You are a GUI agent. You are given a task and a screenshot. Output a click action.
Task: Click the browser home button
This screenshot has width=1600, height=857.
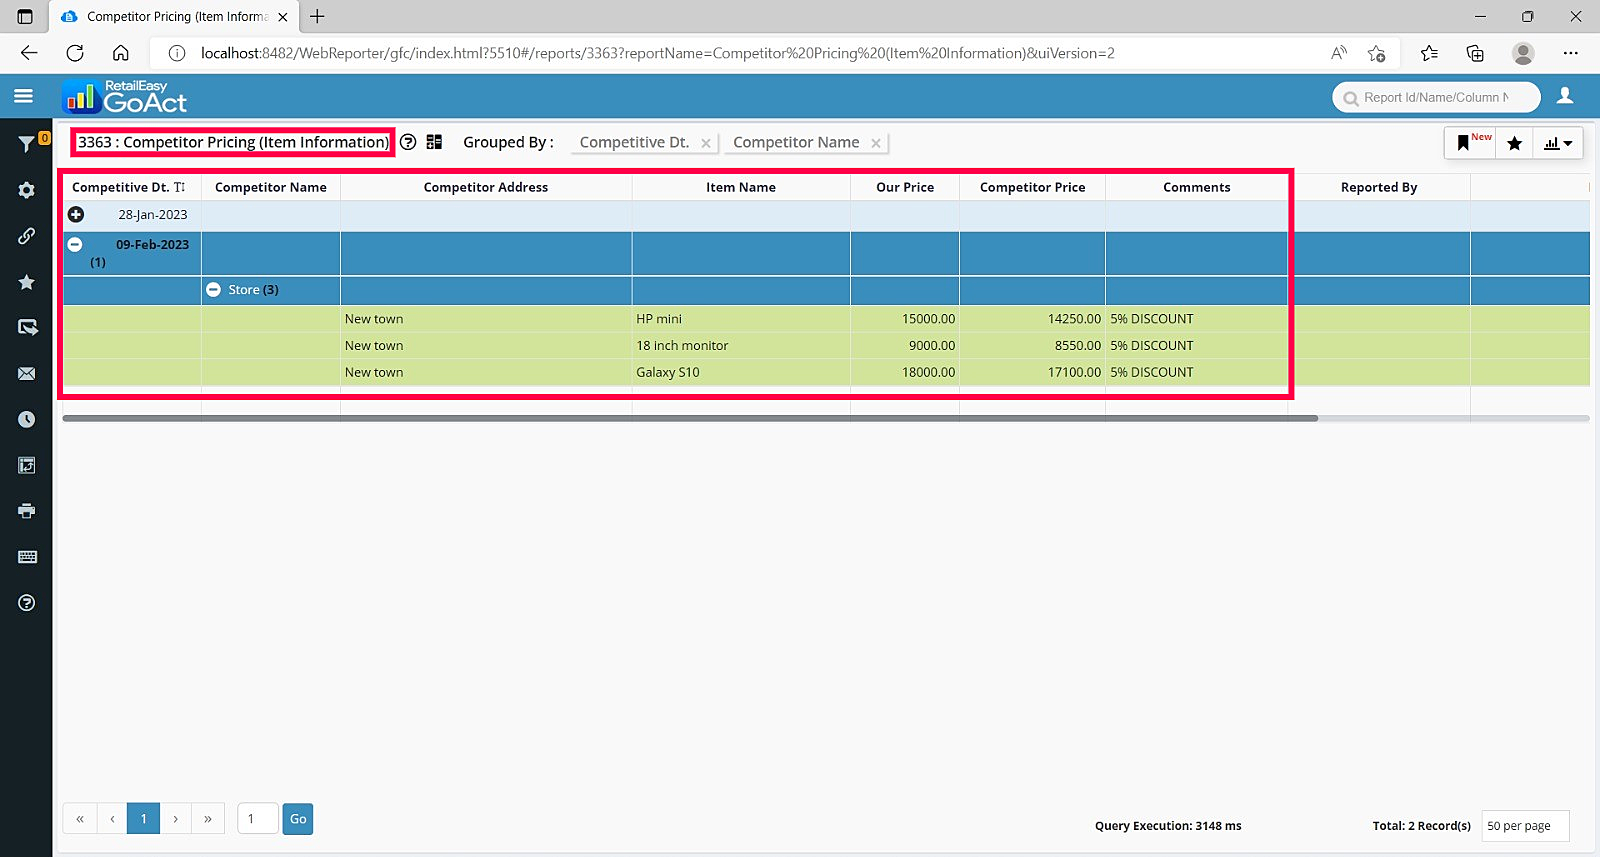[121, 53]
